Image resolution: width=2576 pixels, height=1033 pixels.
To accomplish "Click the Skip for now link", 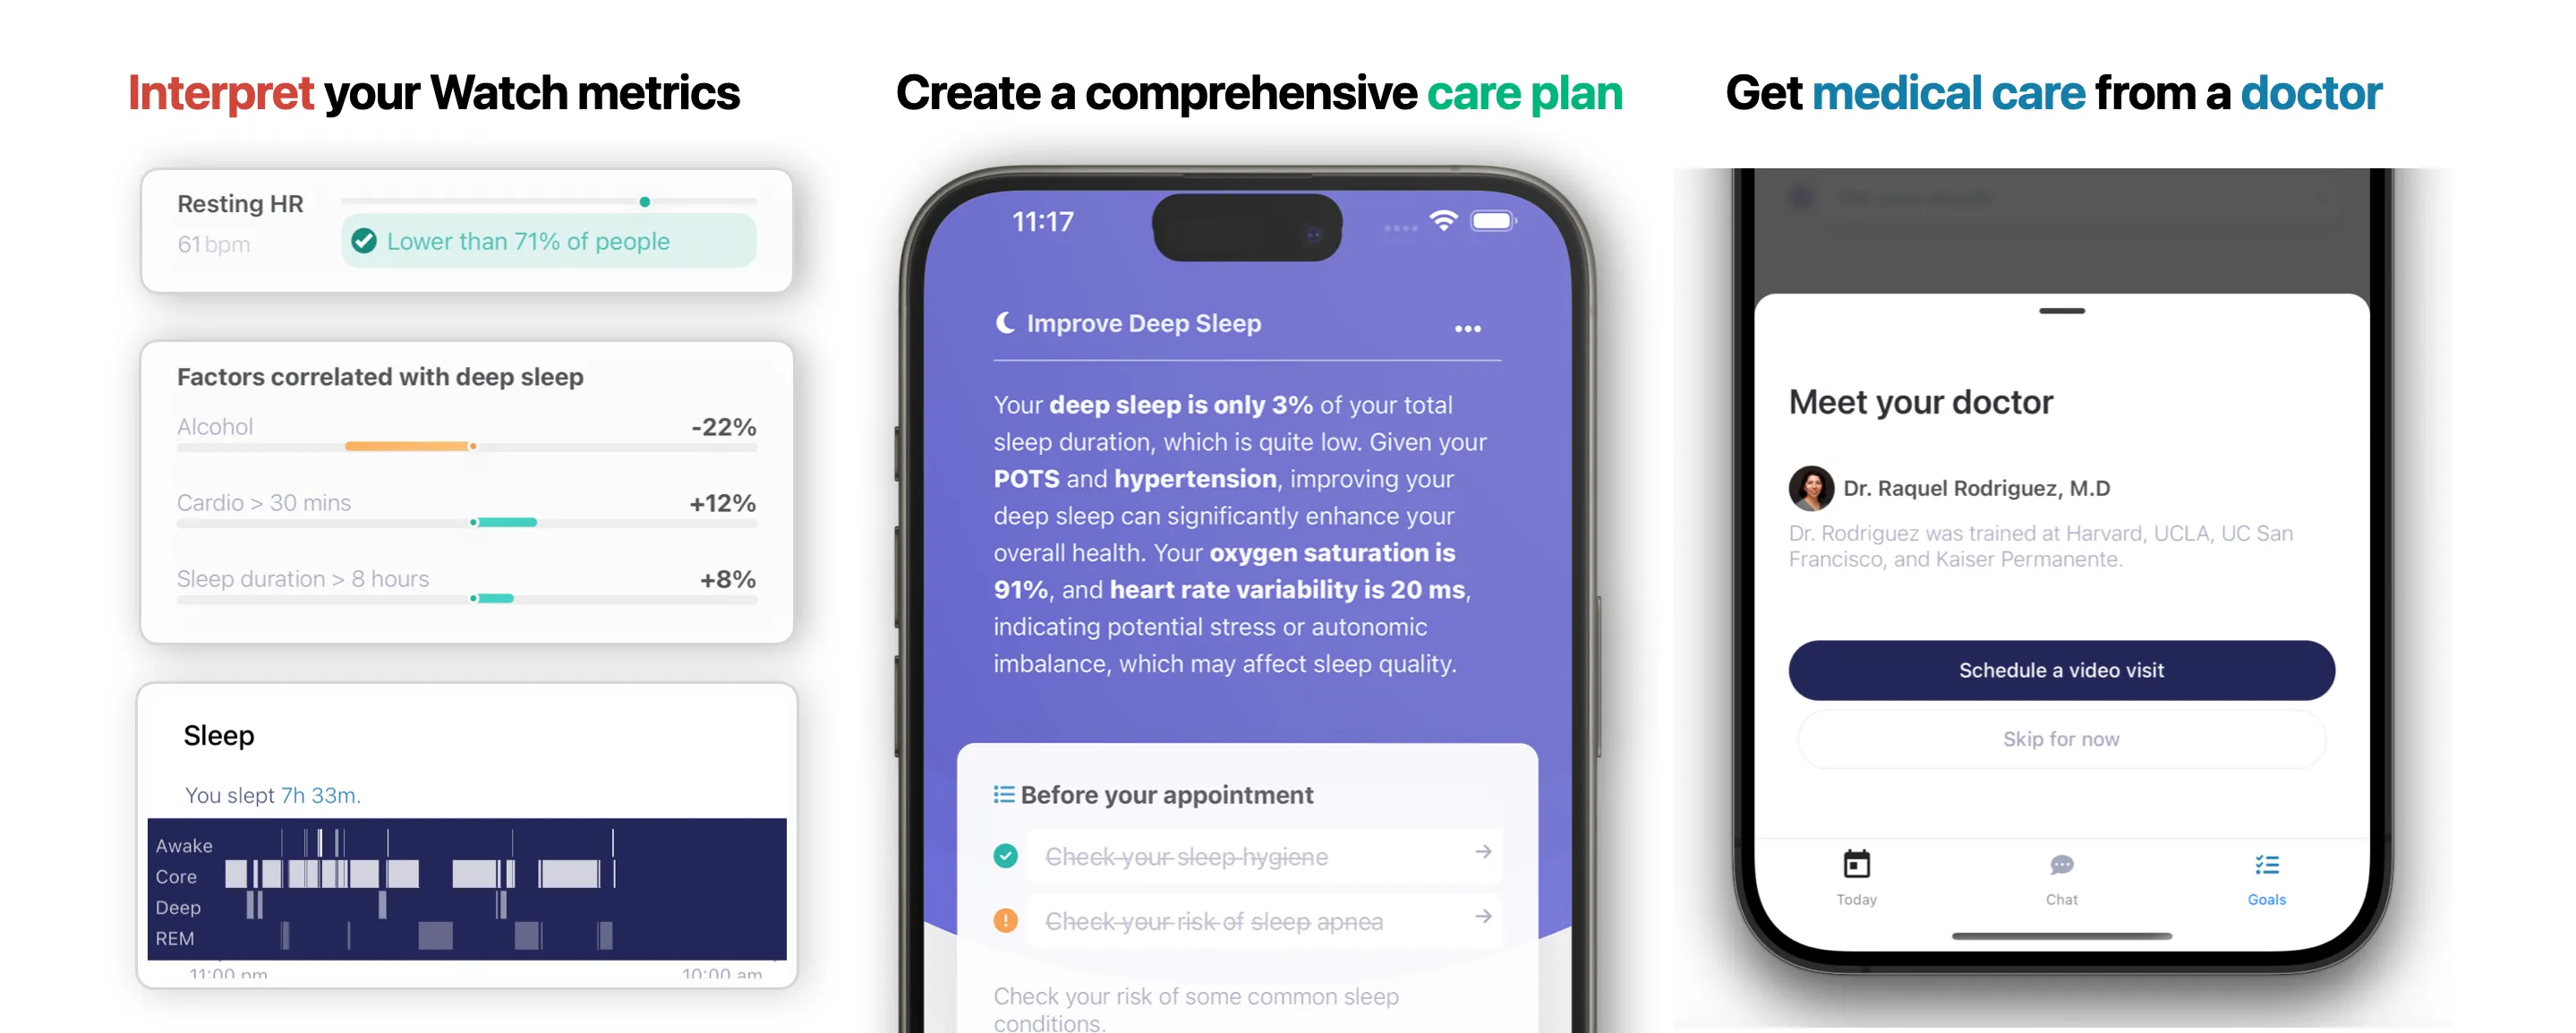I will 2060,738.
